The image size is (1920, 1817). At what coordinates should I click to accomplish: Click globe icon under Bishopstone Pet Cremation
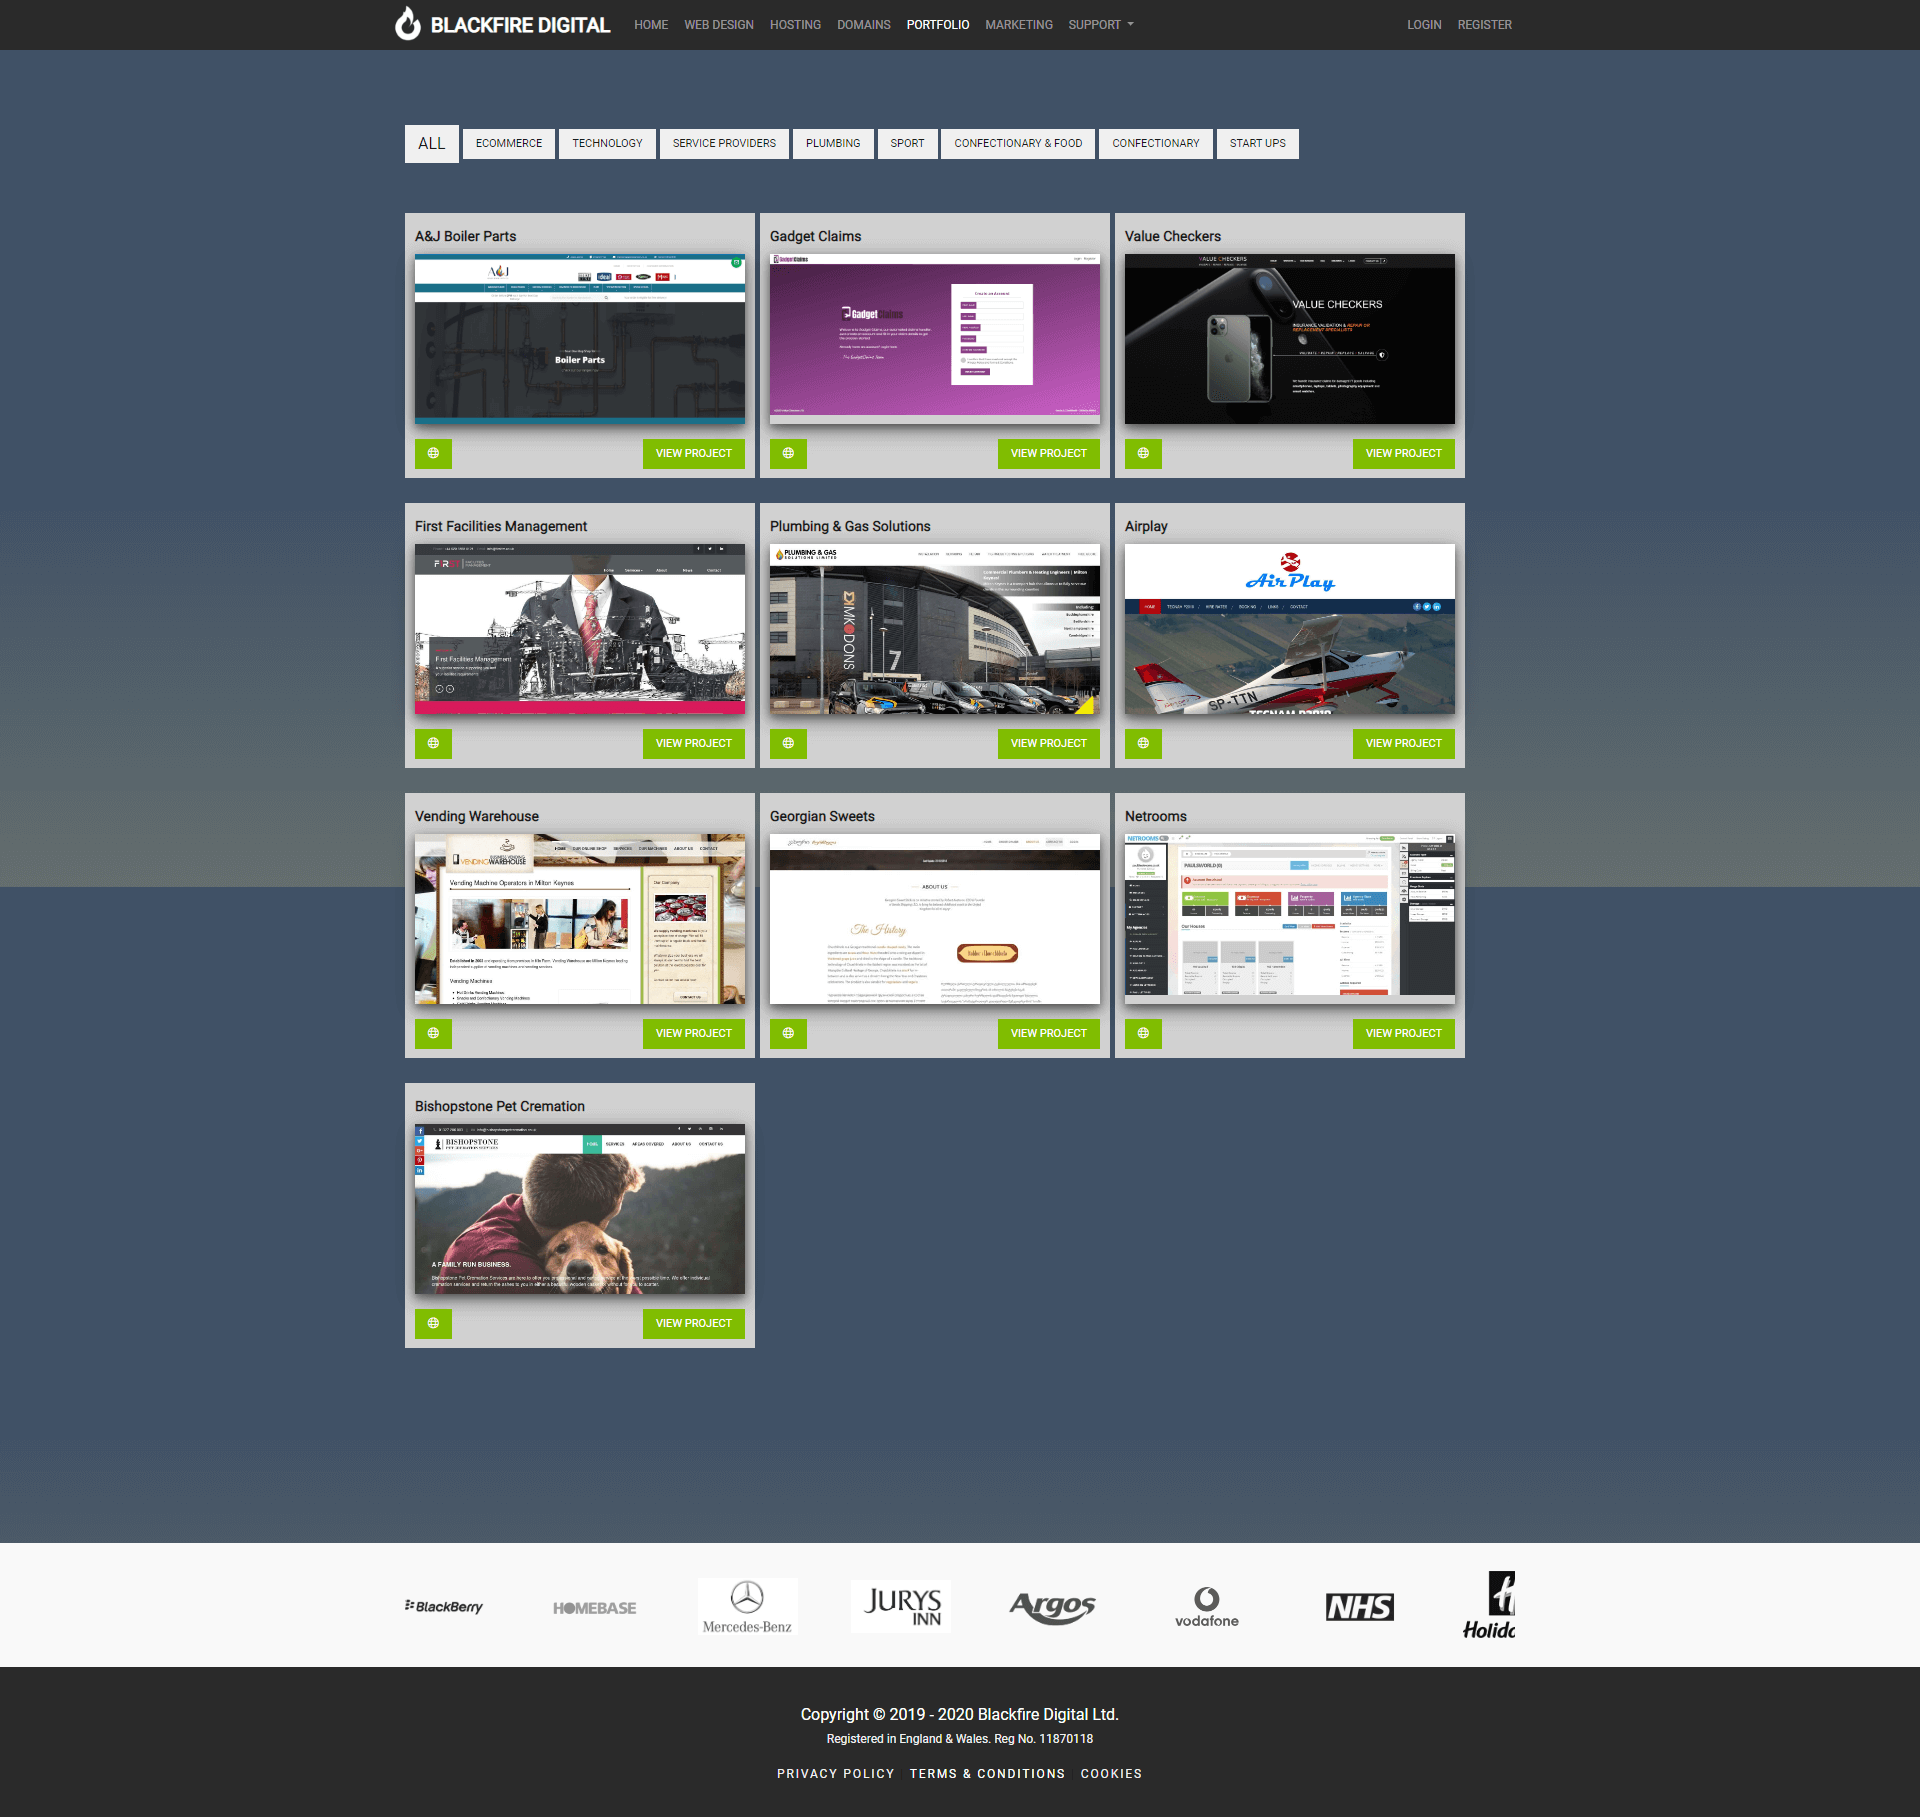pyautogui.click(x=433, y=1323)
